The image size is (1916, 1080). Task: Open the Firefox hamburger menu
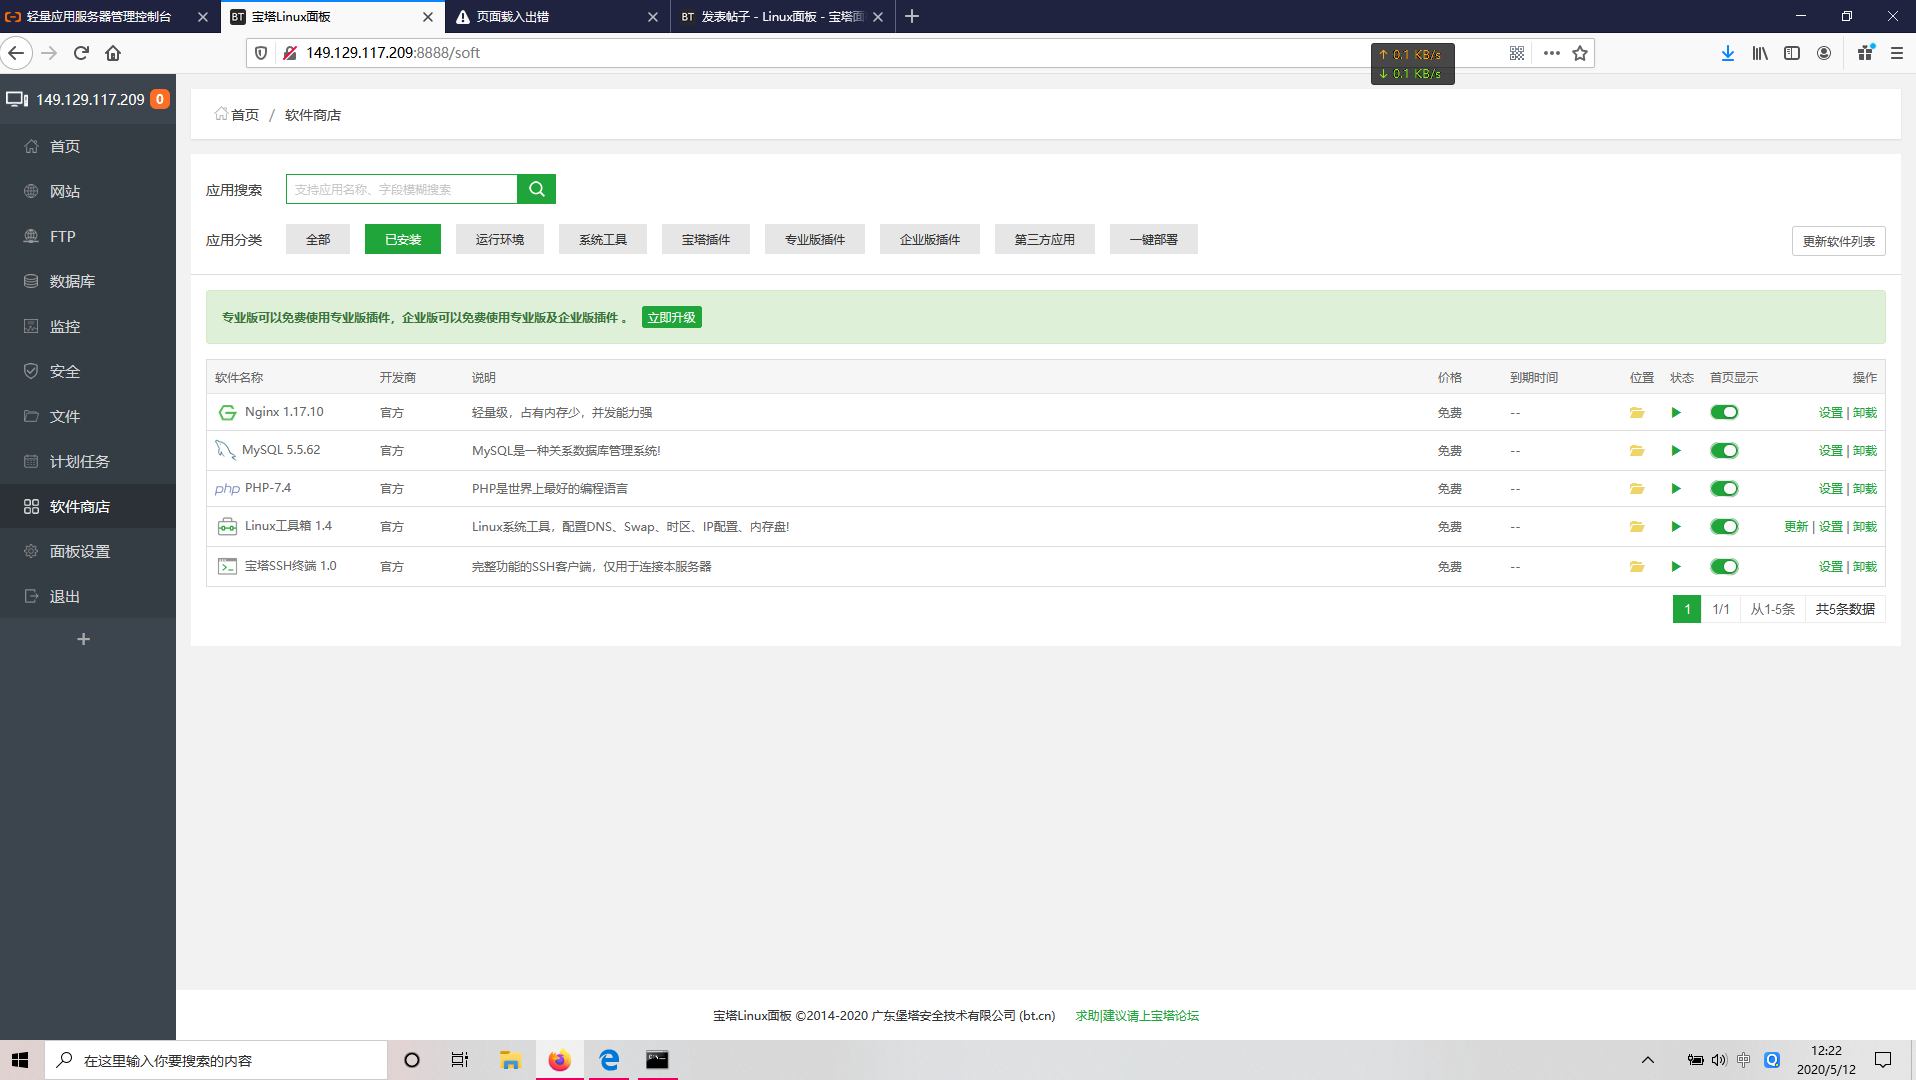1897,53
